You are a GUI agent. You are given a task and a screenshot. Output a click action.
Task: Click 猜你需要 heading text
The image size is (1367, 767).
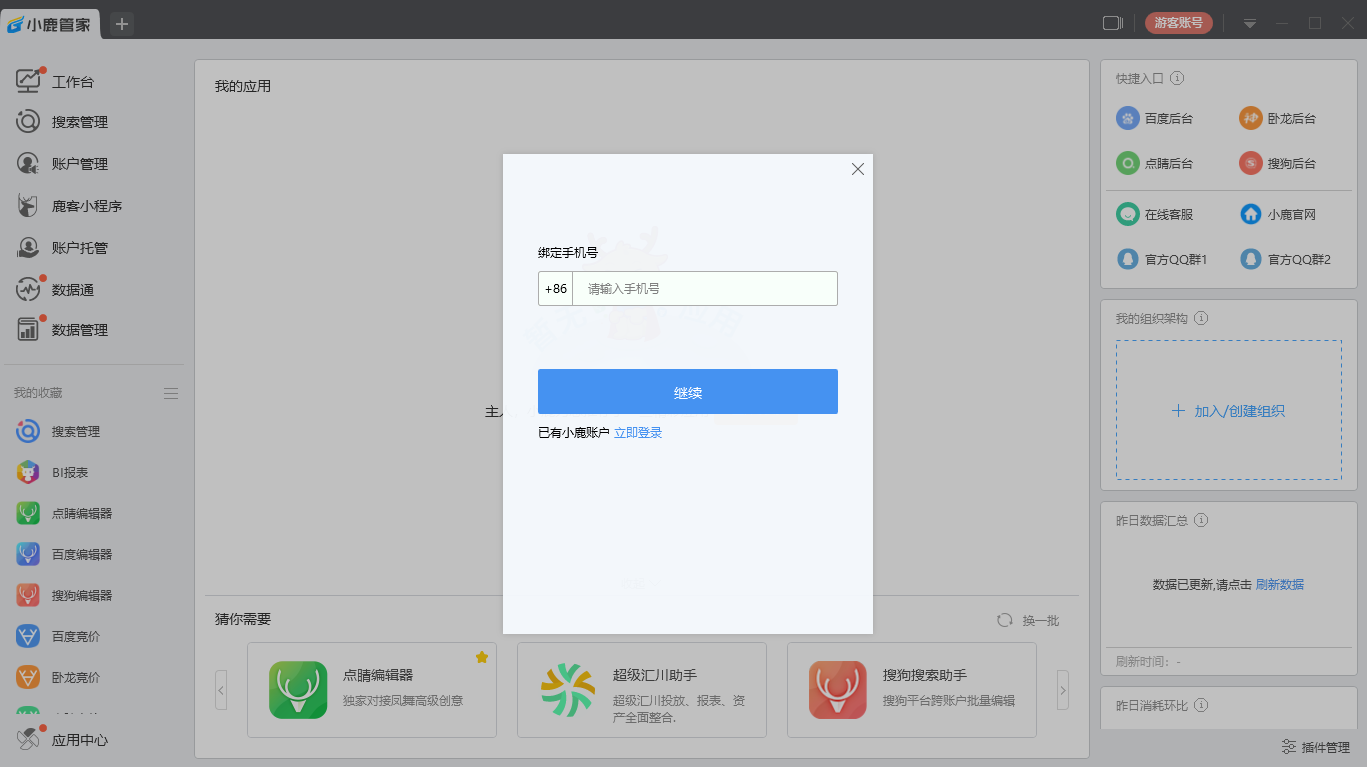pyautogui.click(x=243, y=619)
